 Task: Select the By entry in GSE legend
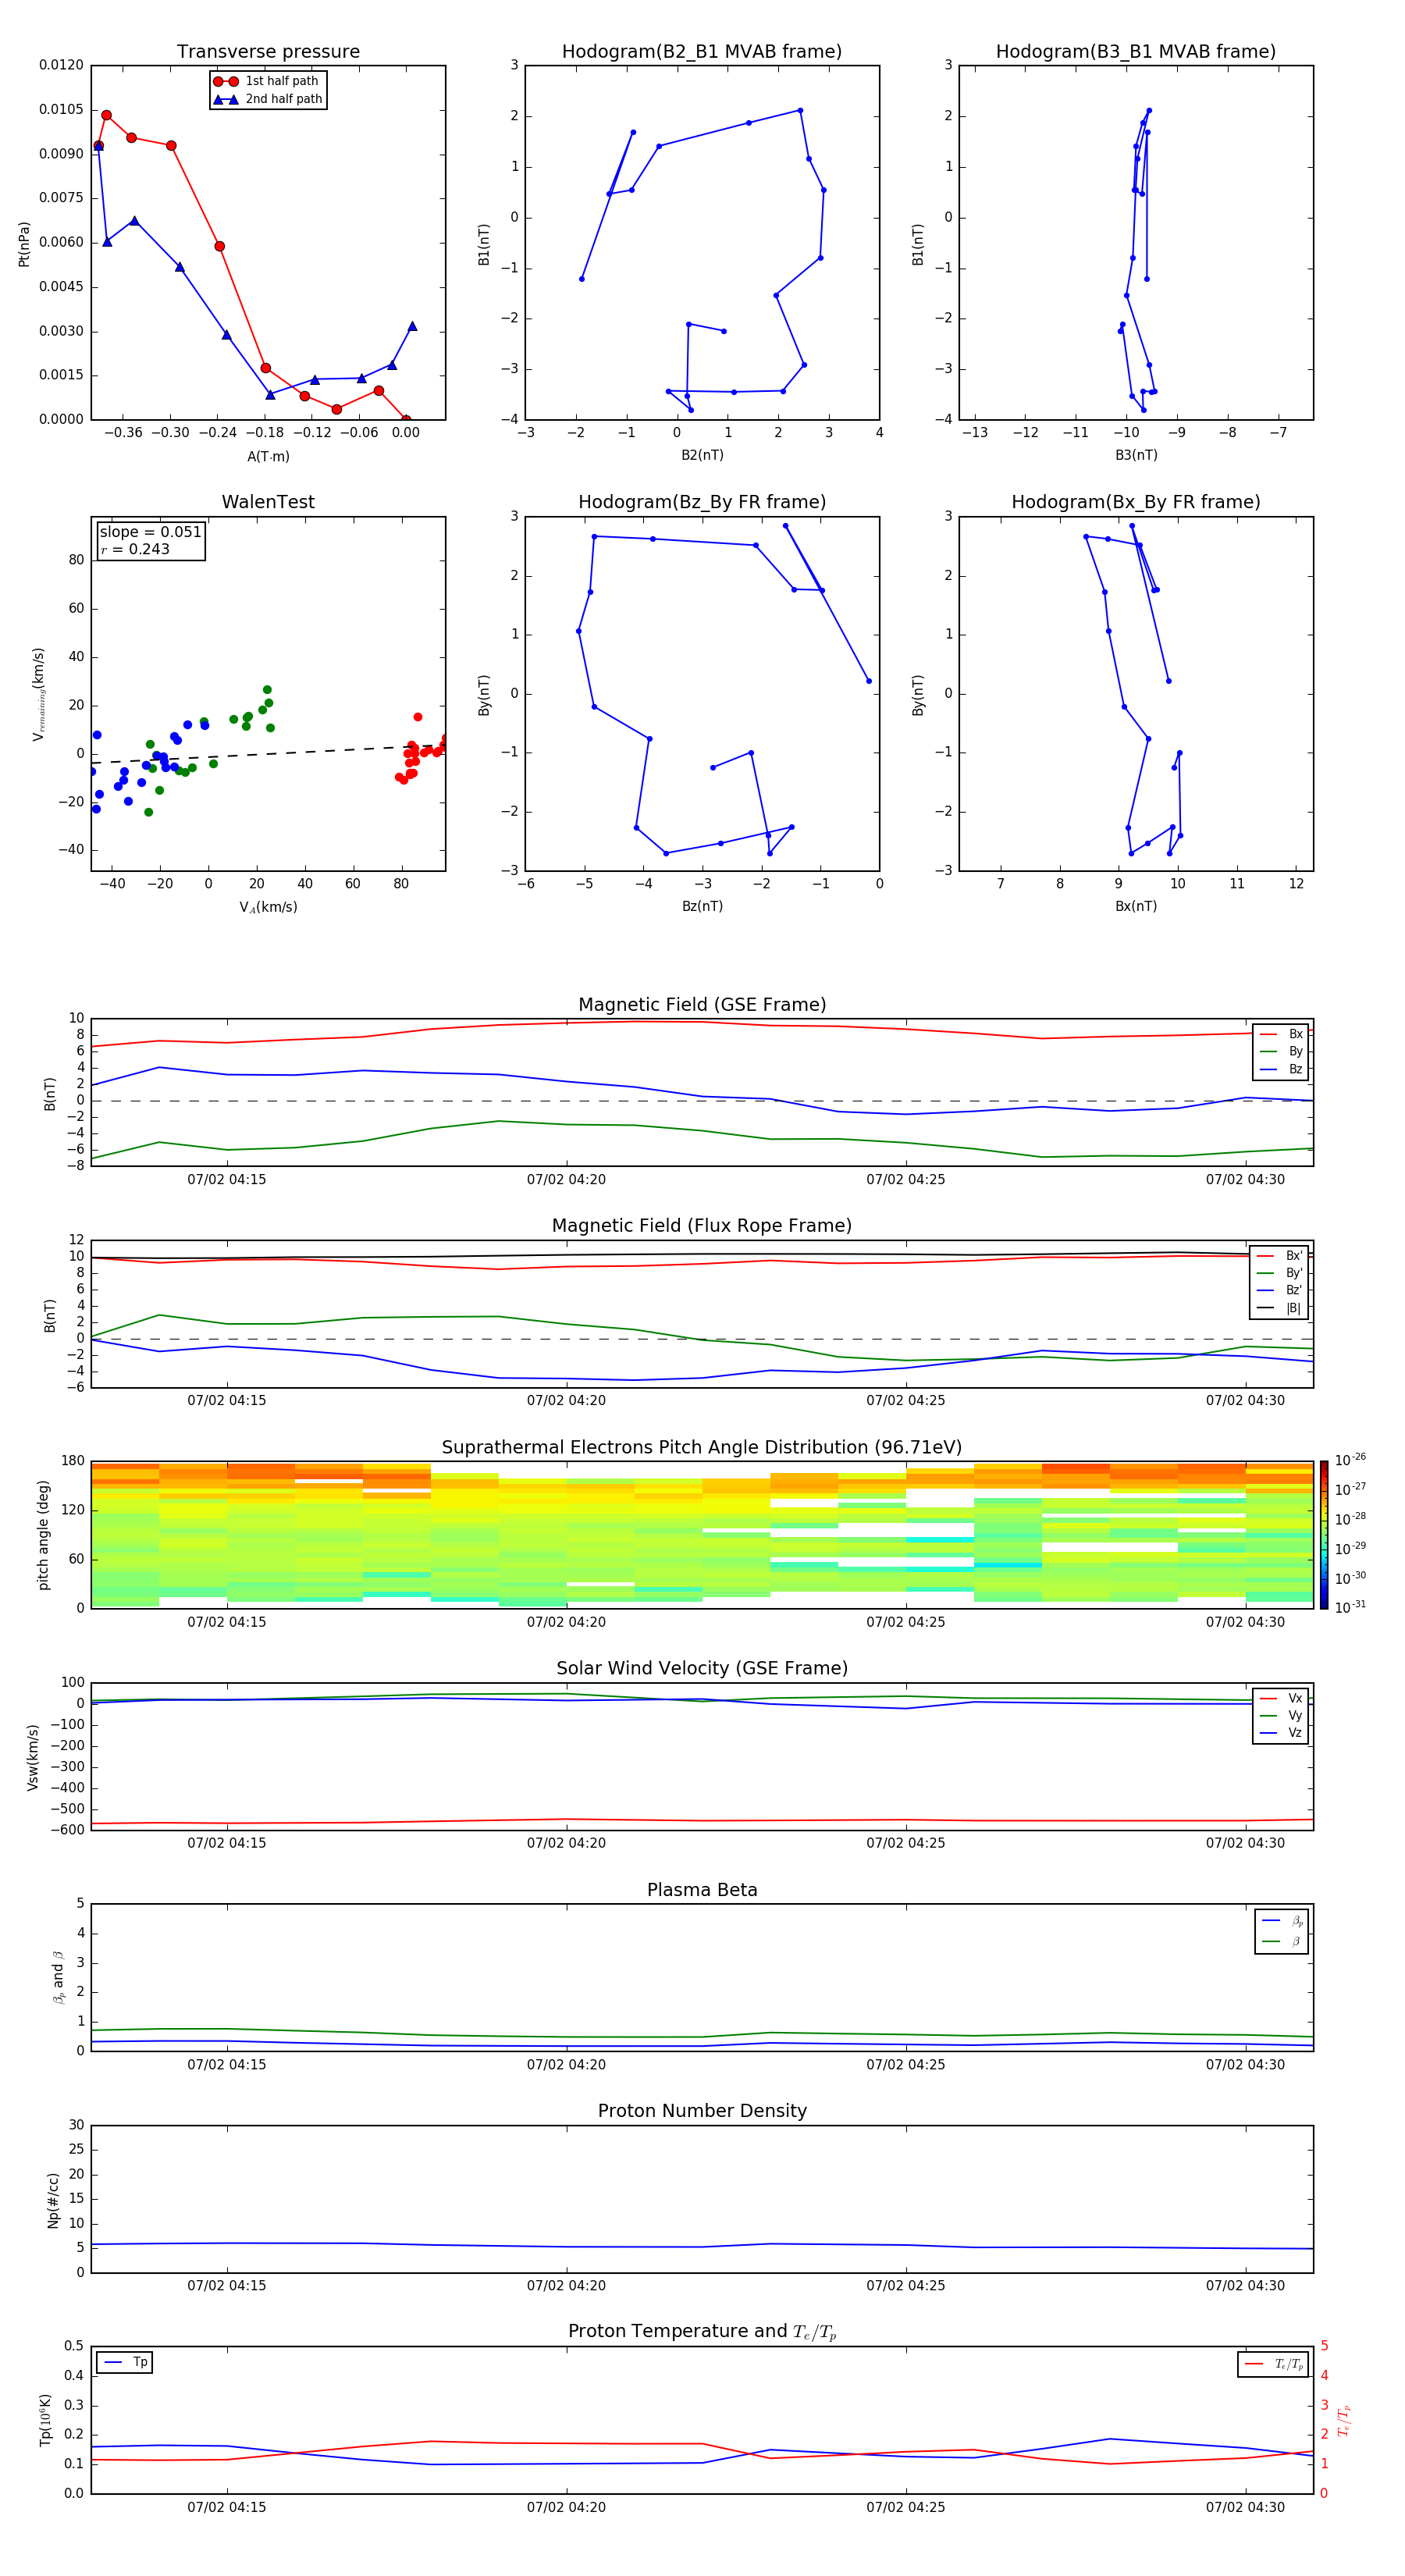(1281, 1051)
